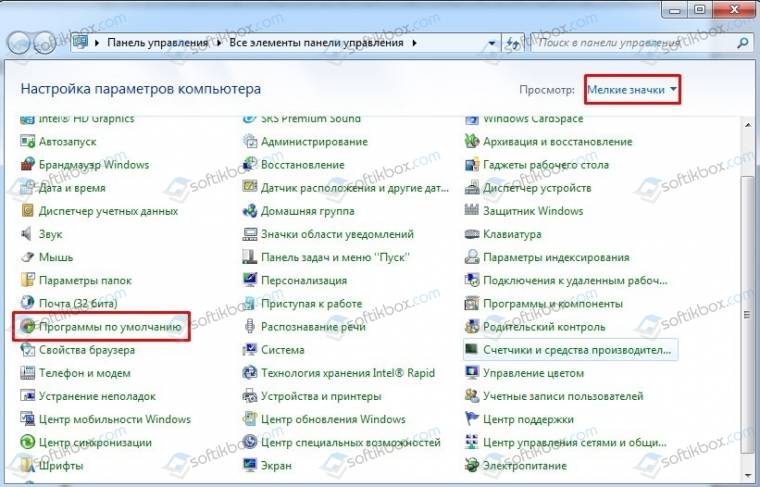Click the vertical scrollbar of the item list
The width and height of the screenshot is (760, 487).
[749, 300]
